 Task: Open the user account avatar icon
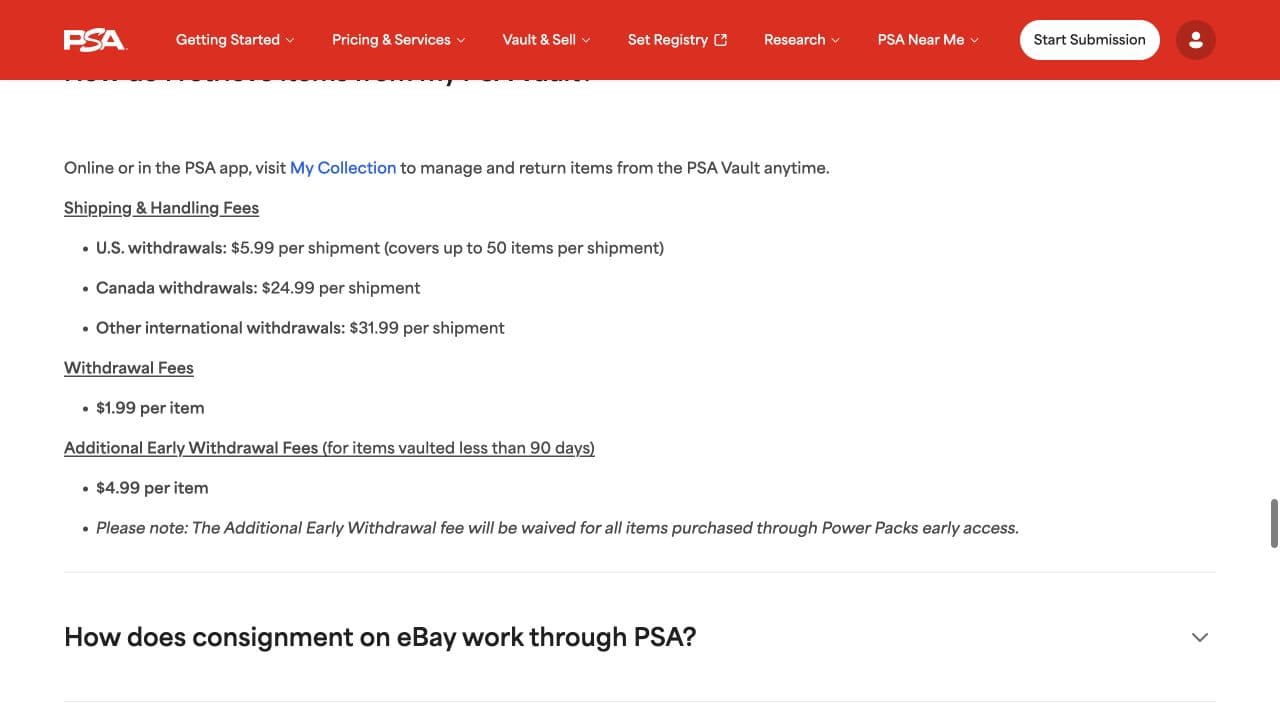(x=1196, y=40)
